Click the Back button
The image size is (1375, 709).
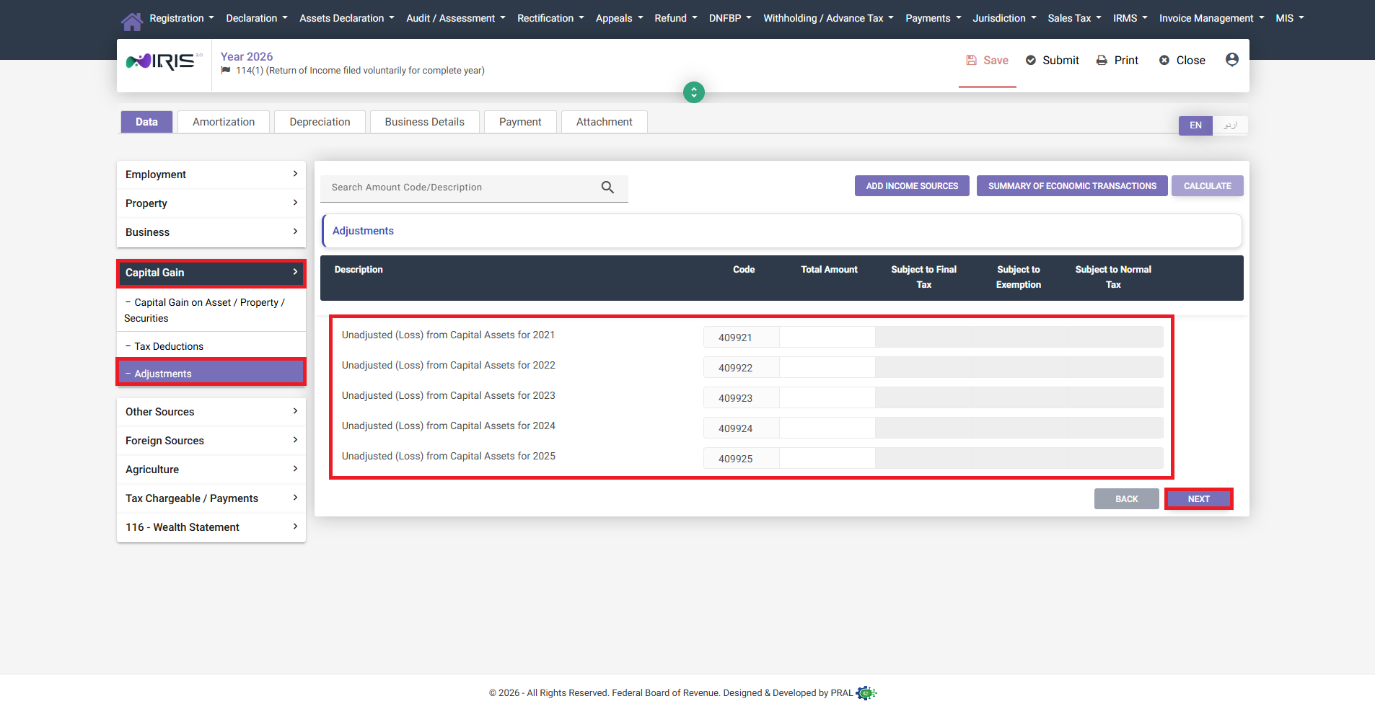pyautogui.click(x=1127, y=499)
